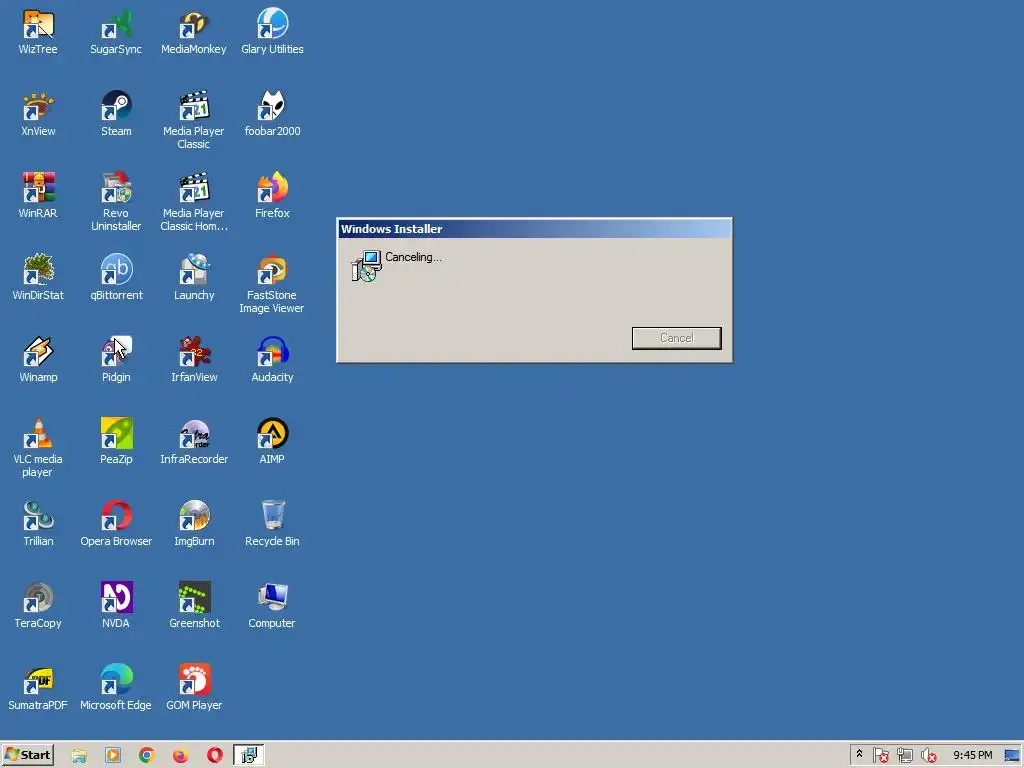
Task: Select the Trillian desktop icon
Action: coord(38,524)
